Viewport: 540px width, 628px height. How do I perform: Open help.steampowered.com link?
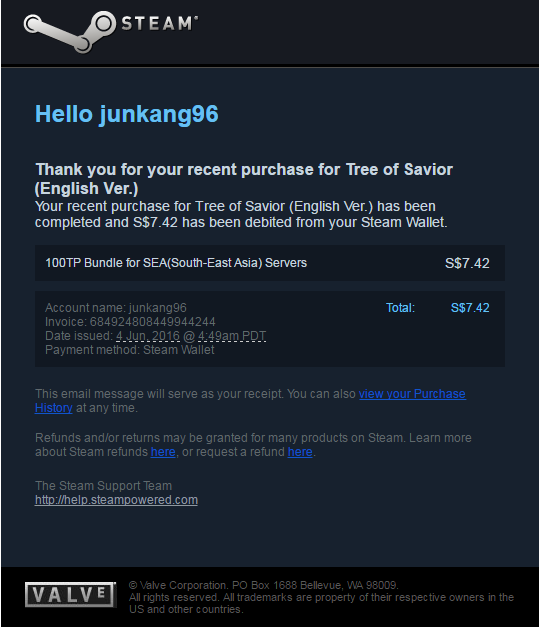click(116, 500)
